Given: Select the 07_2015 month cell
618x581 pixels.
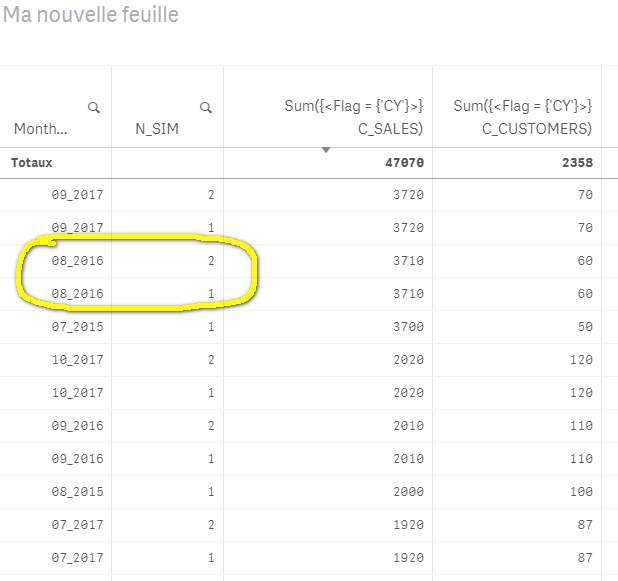Looking at the screenshot, I should click(x=78, y=327).
